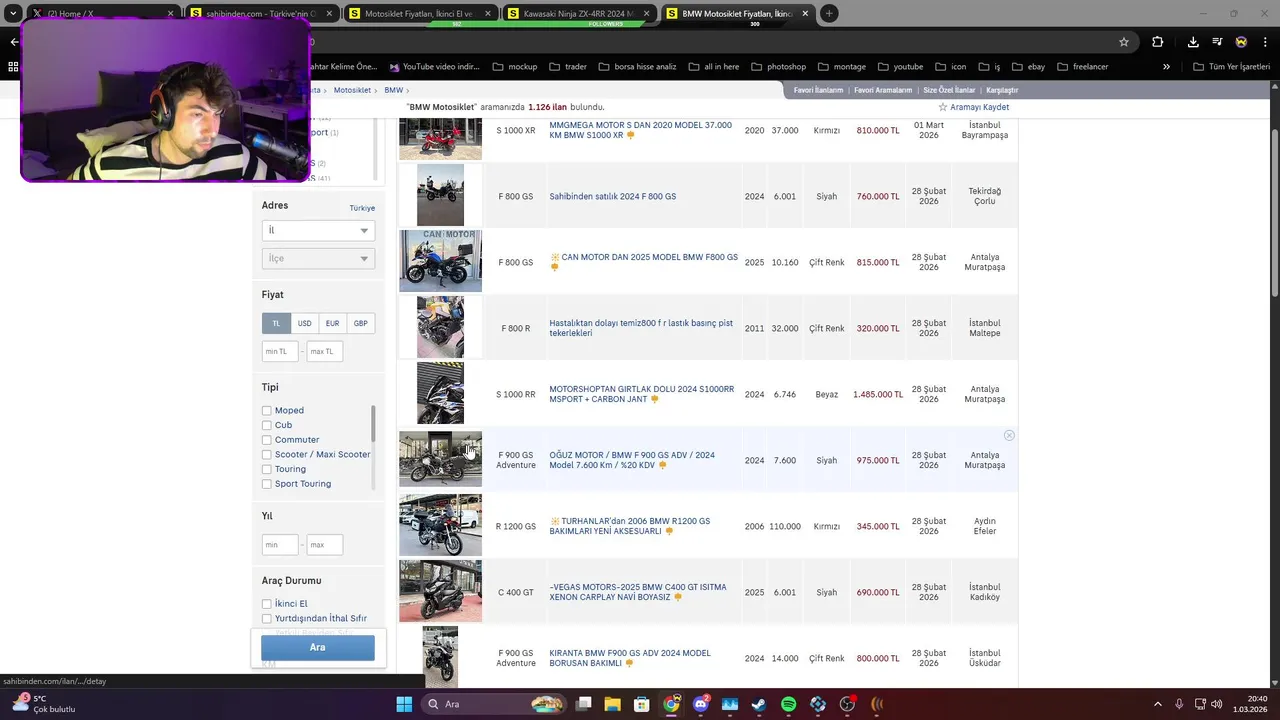Select USD currency toggle
This screenshot has width=1280, height=720.
pyautogui.click(x=304, y=323)
